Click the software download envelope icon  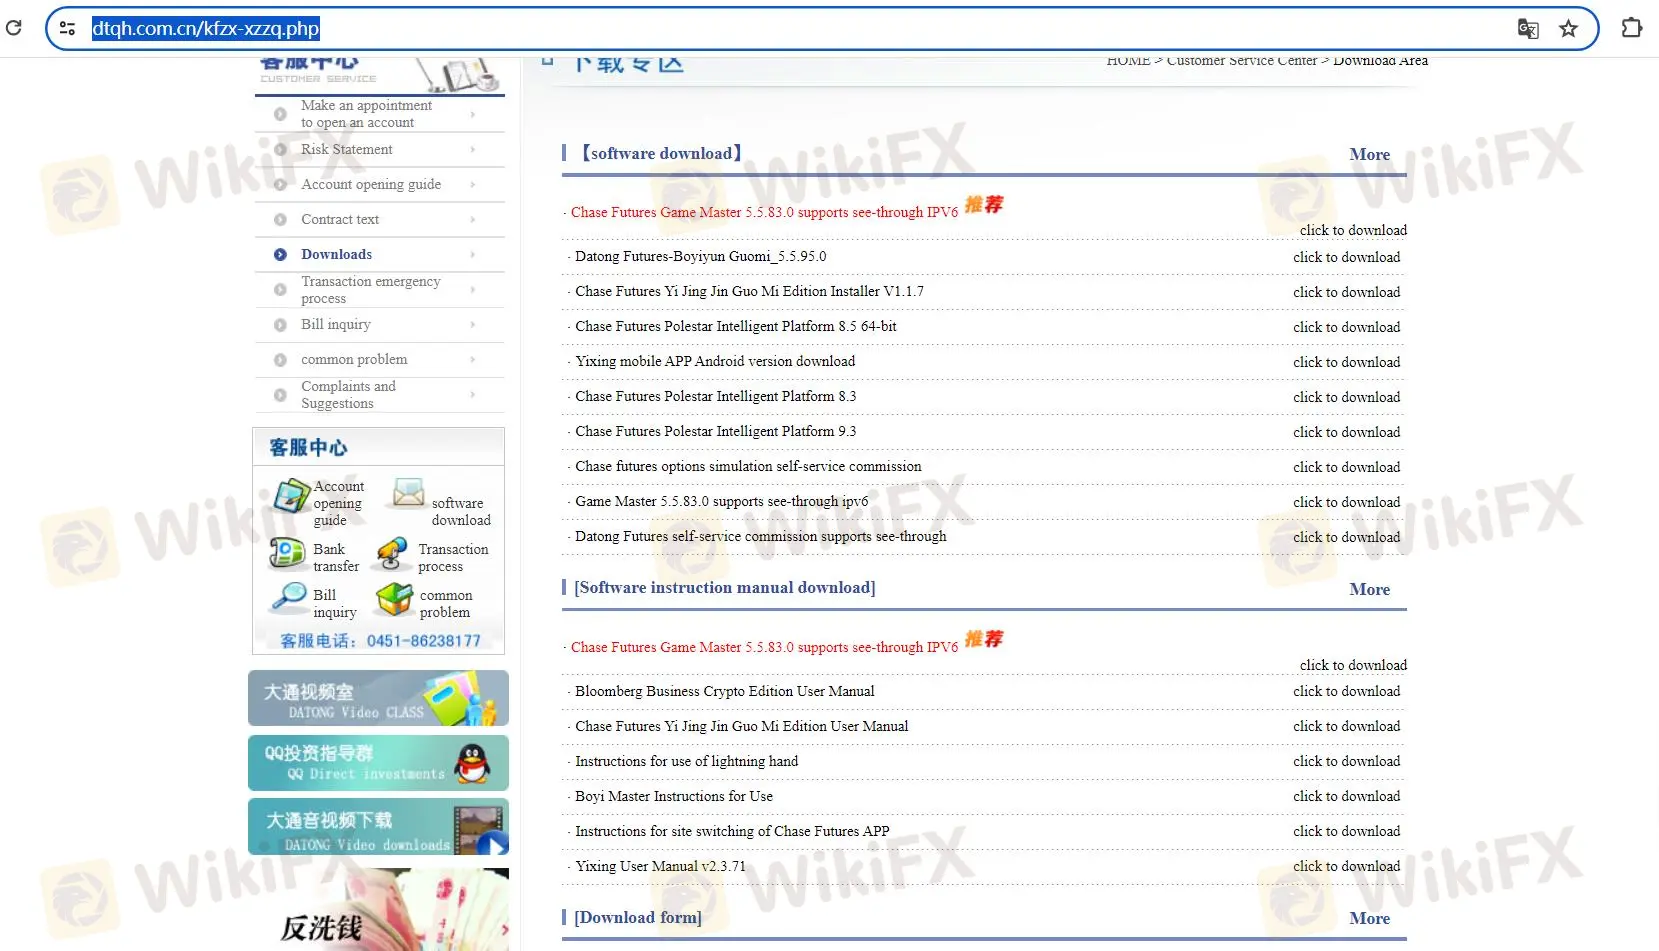tap(407, 494)
